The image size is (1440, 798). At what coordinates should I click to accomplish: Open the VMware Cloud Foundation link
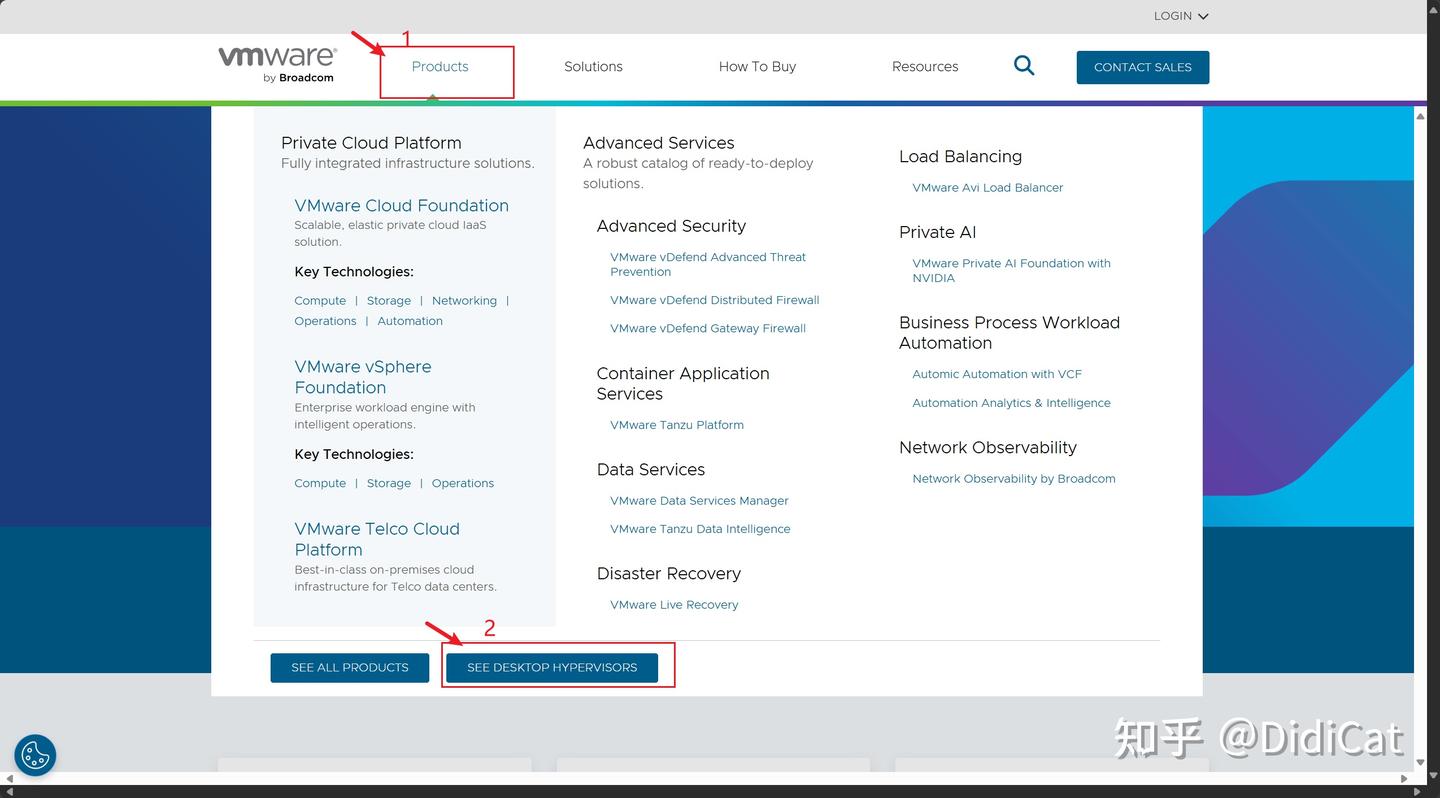click(401, 205)
